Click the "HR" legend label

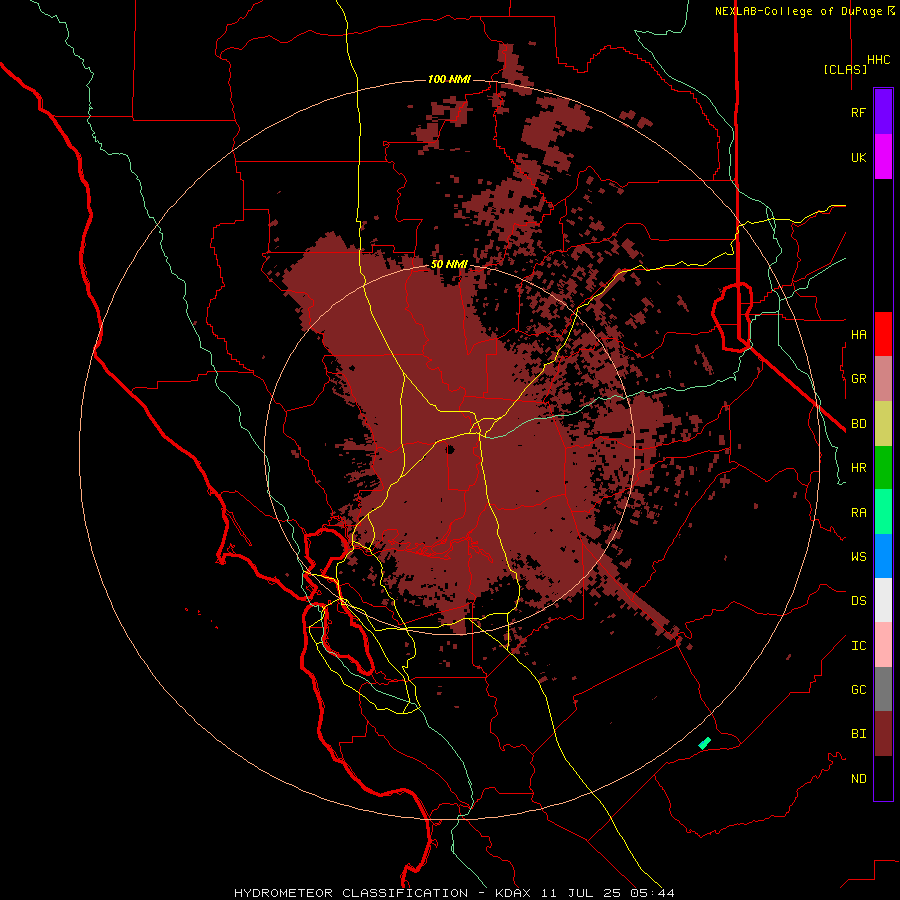click(x=858, y=468)
